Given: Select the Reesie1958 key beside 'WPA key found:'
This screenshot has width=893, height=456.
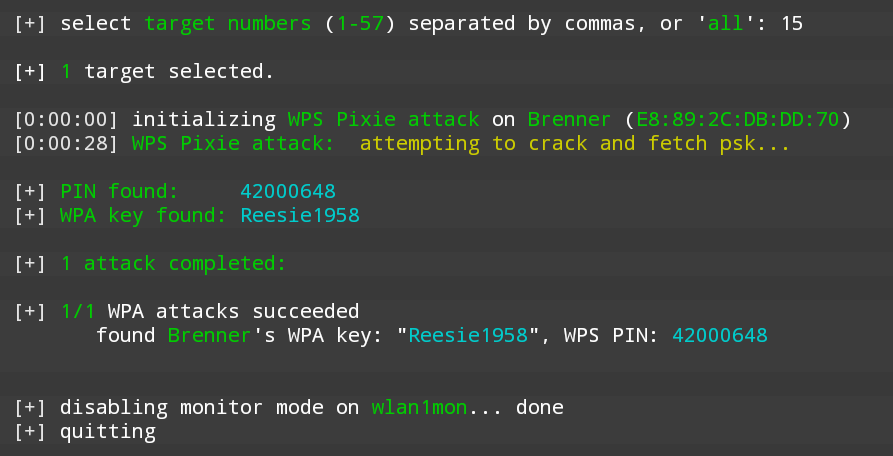Looking at the screenshot, I should [x=300, y=215].
